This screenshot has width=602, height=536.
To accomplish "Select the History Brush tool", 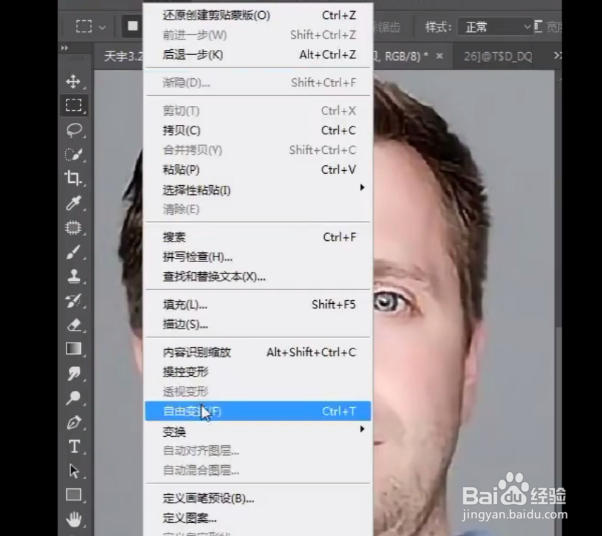I will pyautogui.click(x=73, y=300).
